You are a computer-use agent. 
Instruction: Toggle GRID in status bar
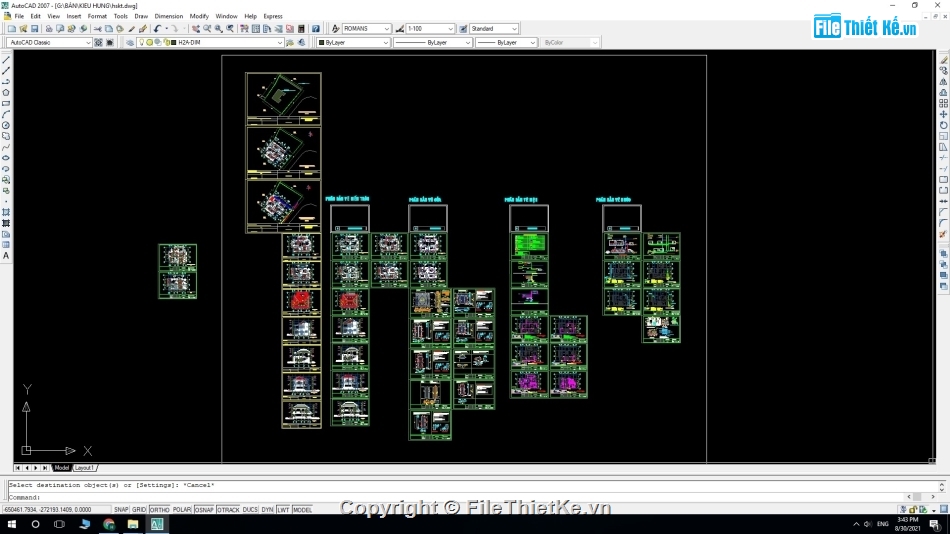click(x=139, y=510)
